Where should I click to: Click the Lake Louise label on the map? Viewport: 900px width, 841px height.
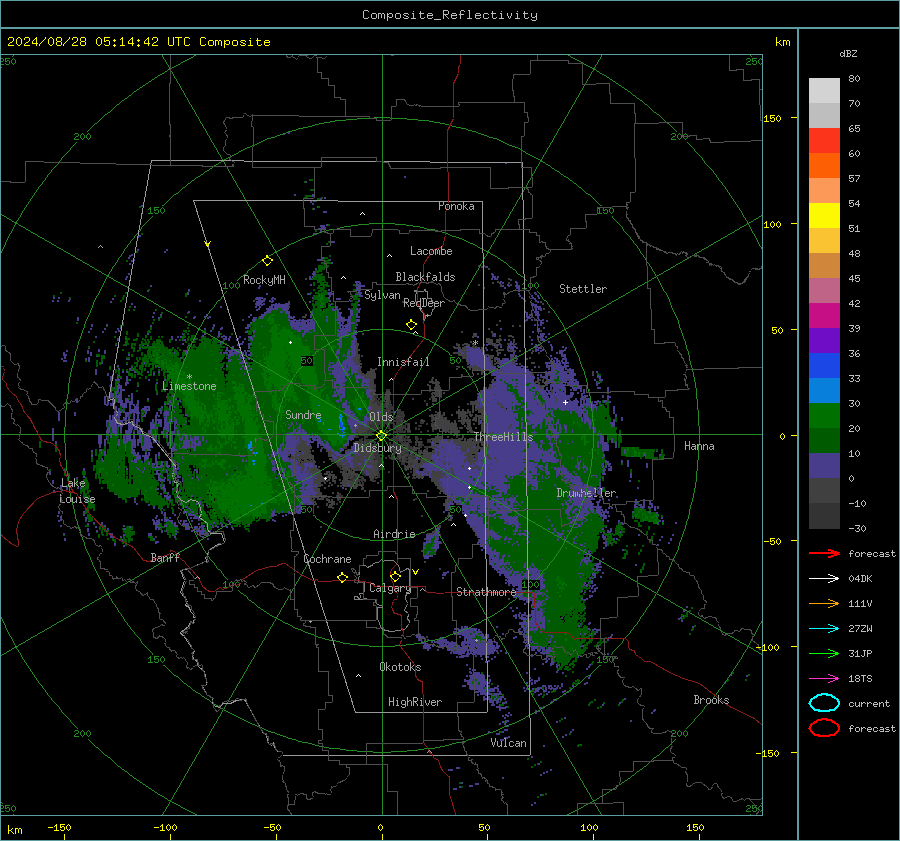(77, 491)
